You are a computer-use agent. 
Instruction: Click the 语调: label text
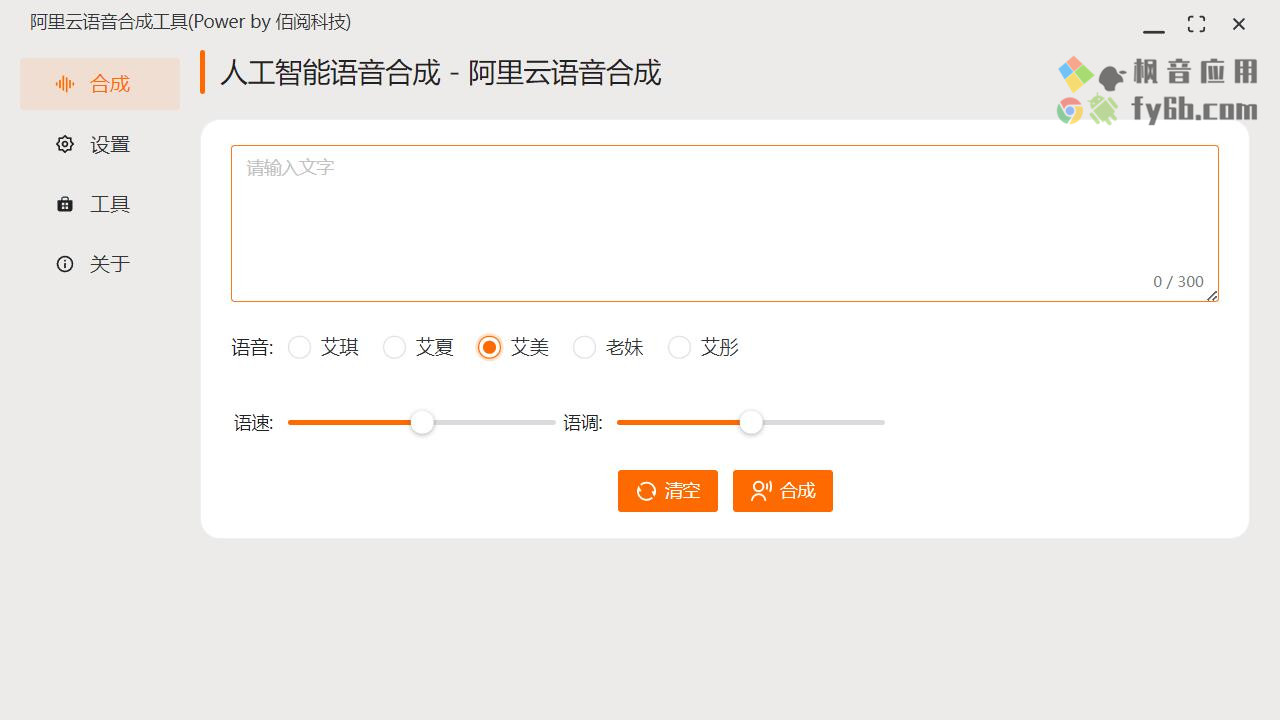(x=583, y=423)
